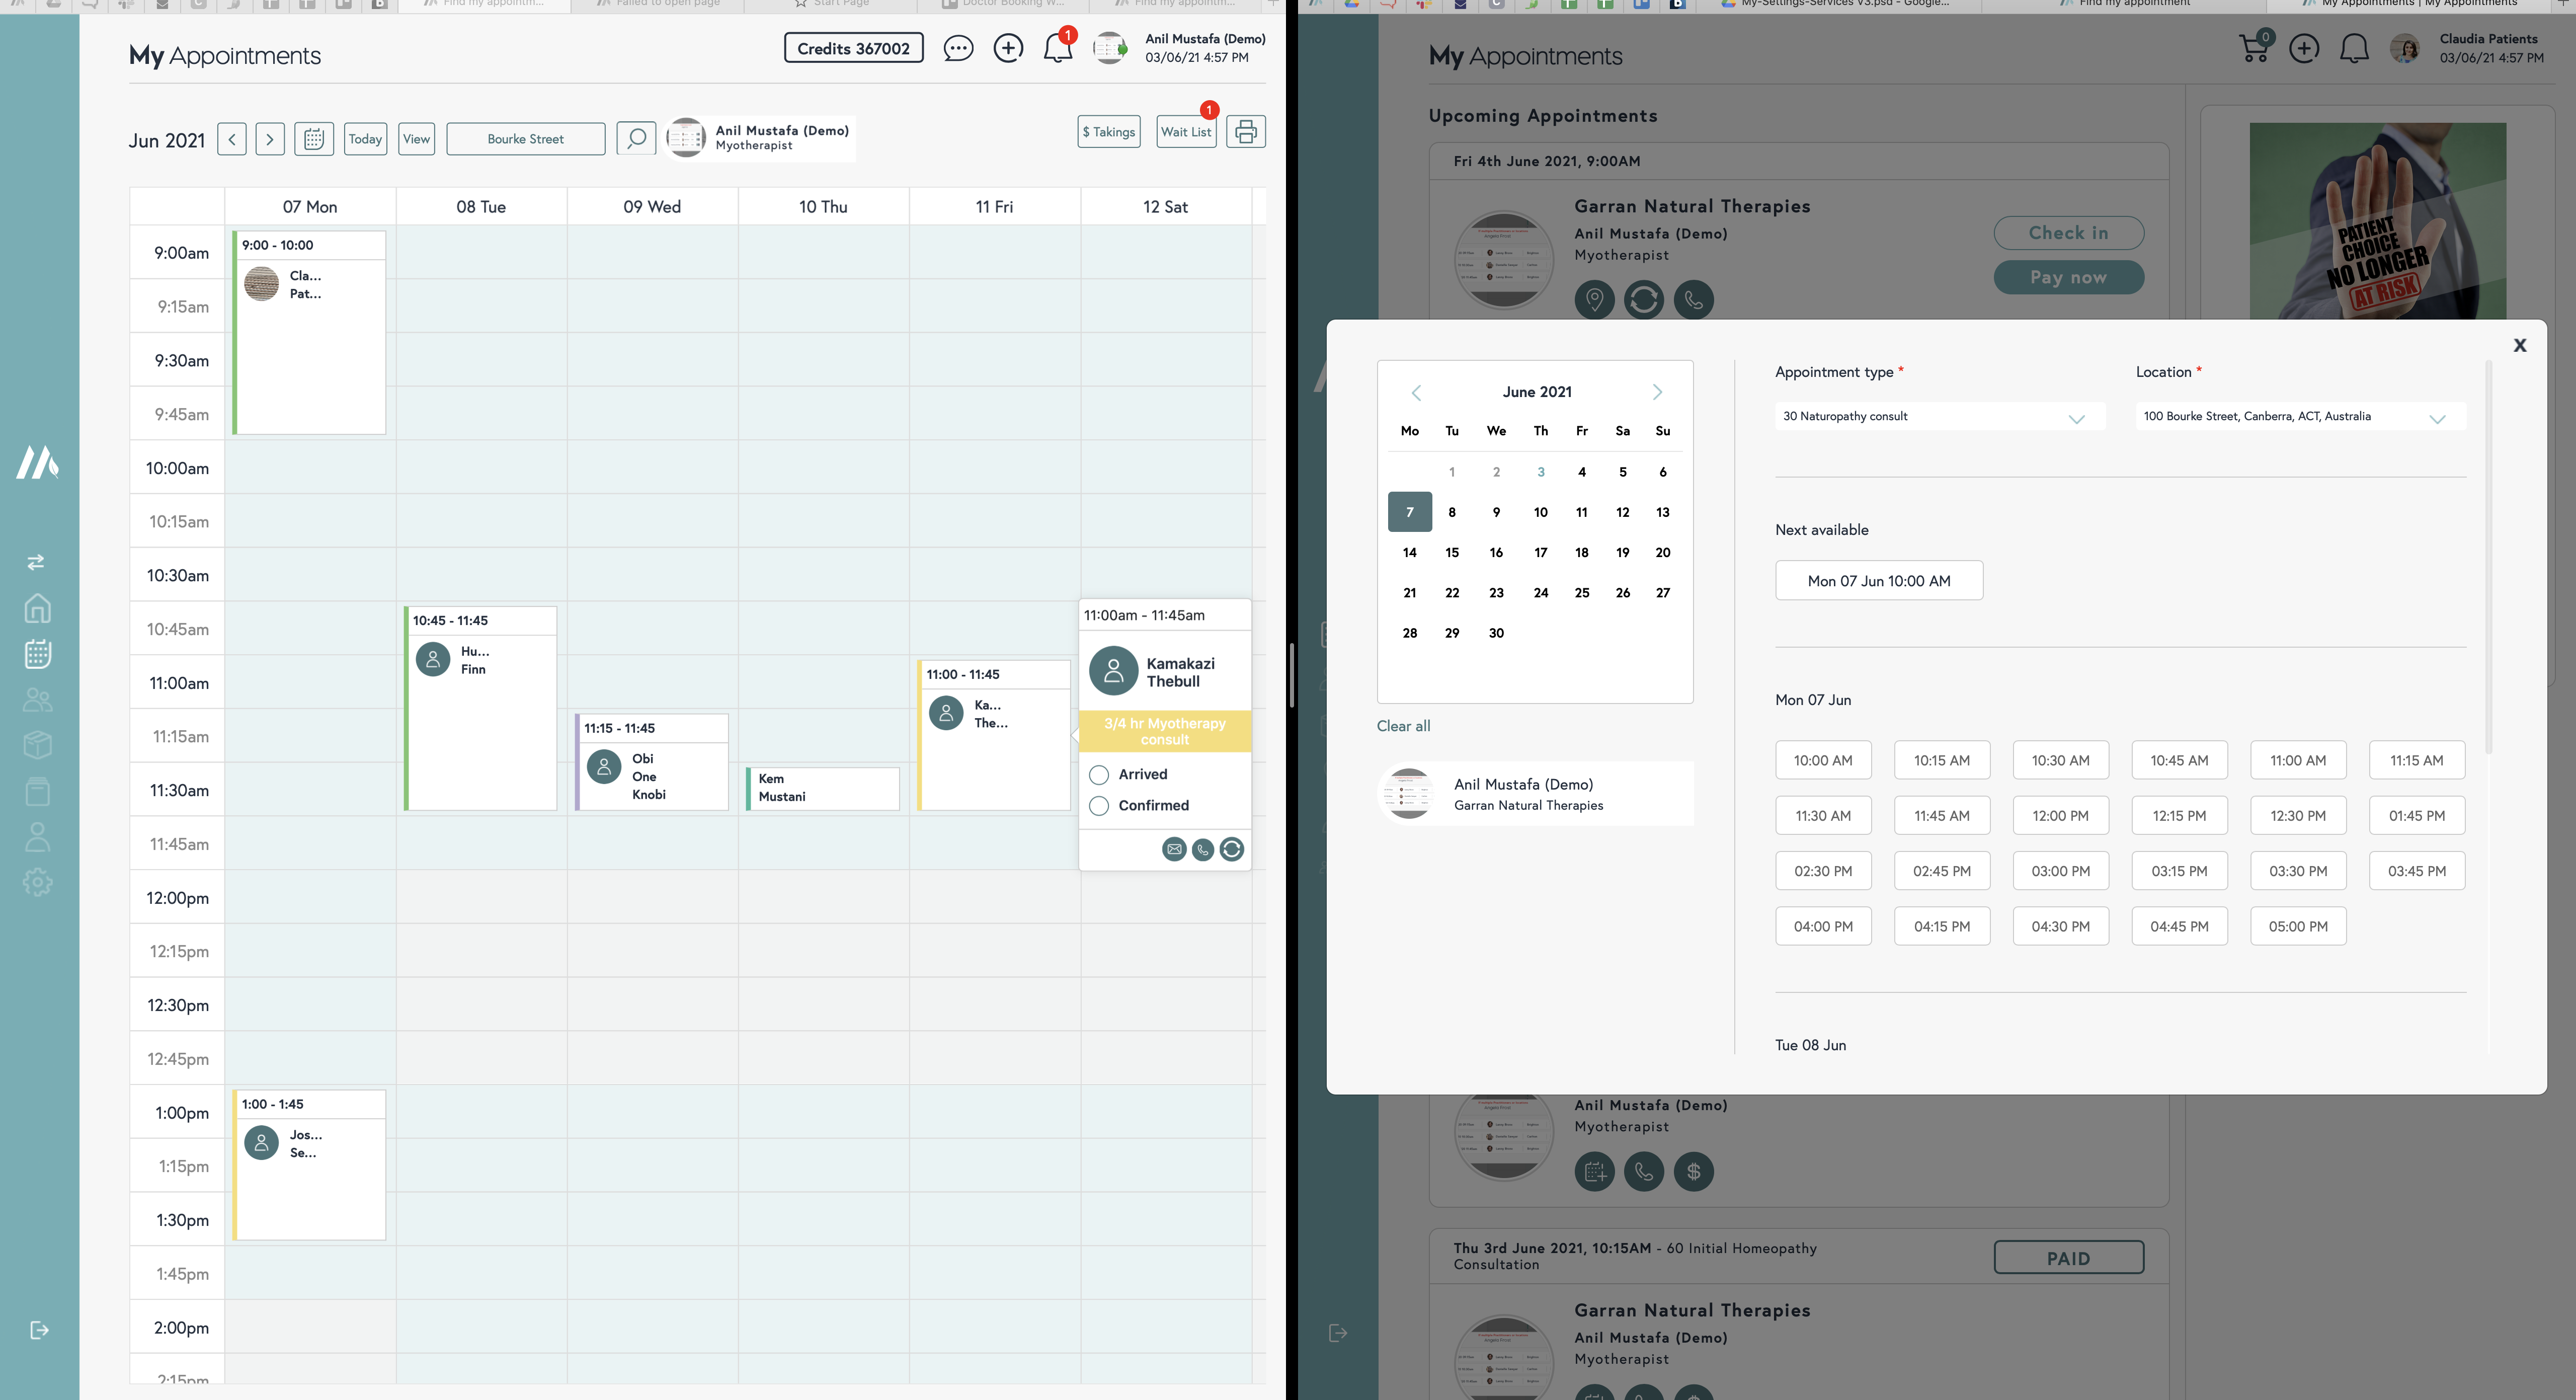Click the shopping cart icon
2576x1400 pixels.
pyautogui.click(x=2253, y=48)
